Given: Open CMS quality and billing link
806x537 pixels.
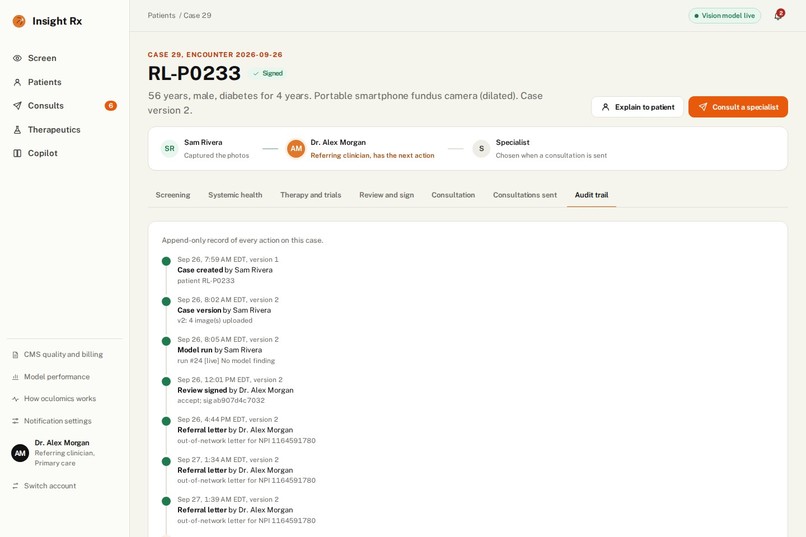Looking at the screenshot, I should (63, 355).
